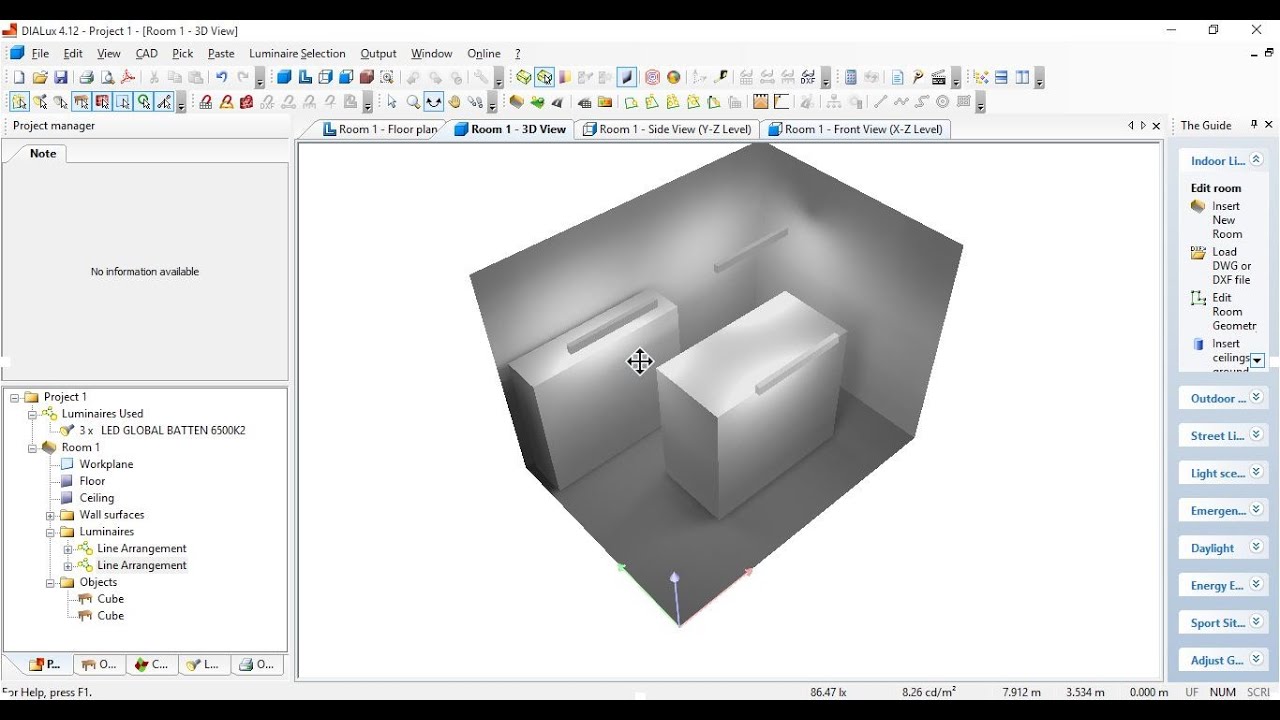
Task: Switch to Room 1 - Side View tab
Action: pyautogui.click(x=667, y=129)
